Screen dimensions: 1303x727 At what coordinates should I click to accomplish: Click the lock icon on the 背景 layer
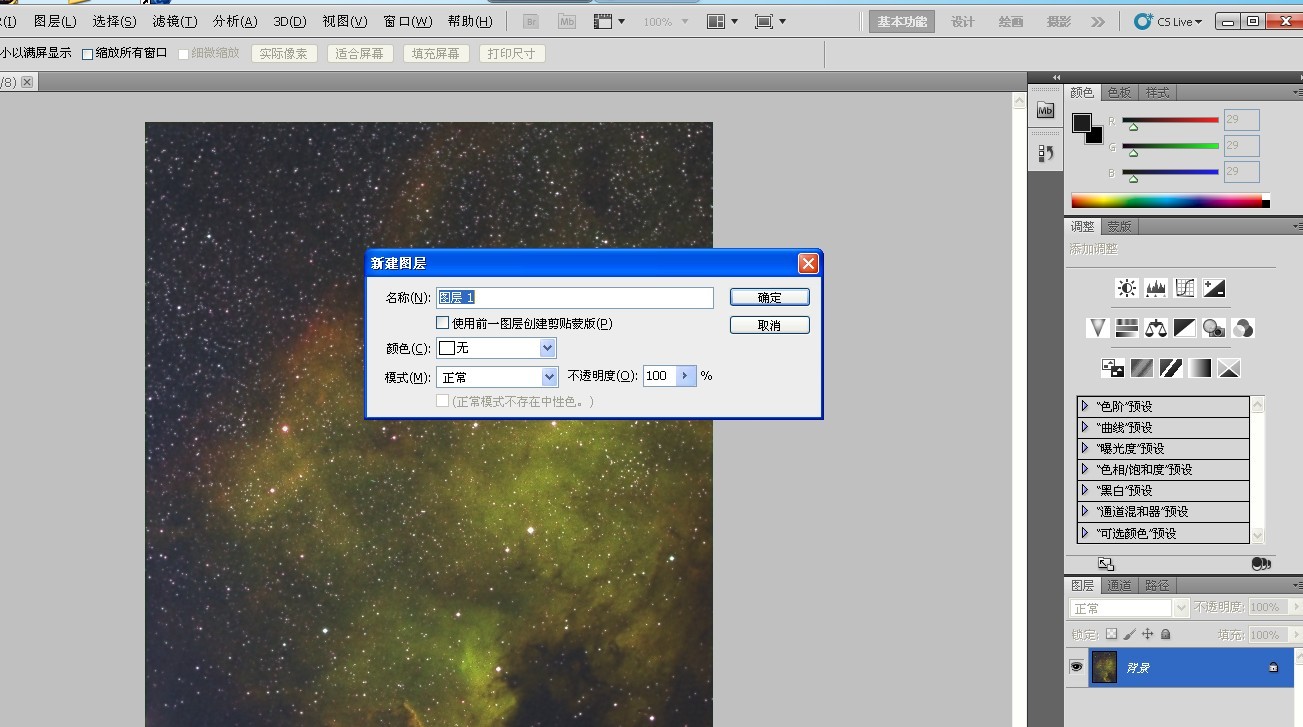1273,667
